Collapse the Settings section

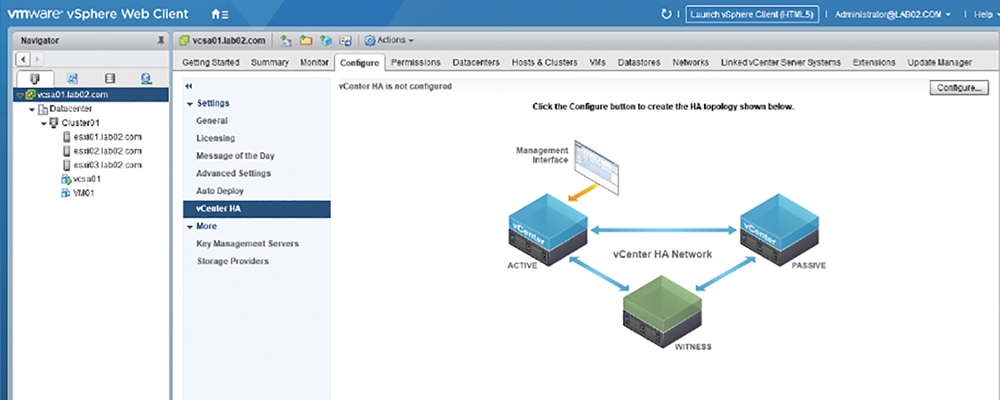(x=189, y=103)
